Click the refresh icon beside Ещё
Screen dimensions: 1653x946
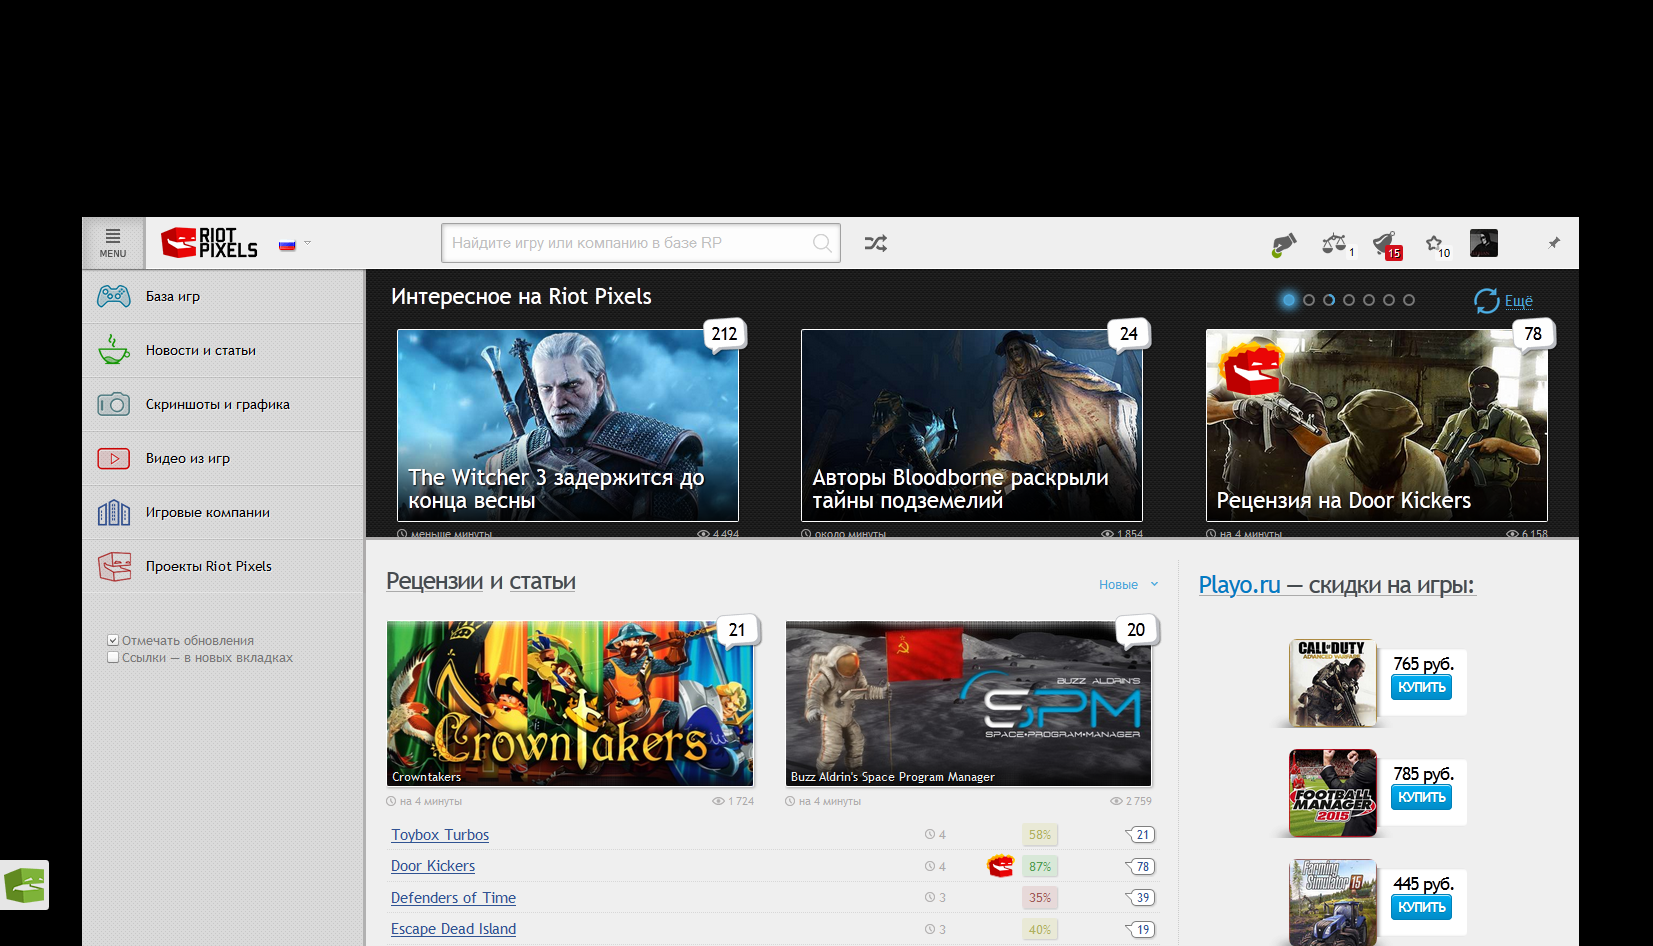point(1486,300)
